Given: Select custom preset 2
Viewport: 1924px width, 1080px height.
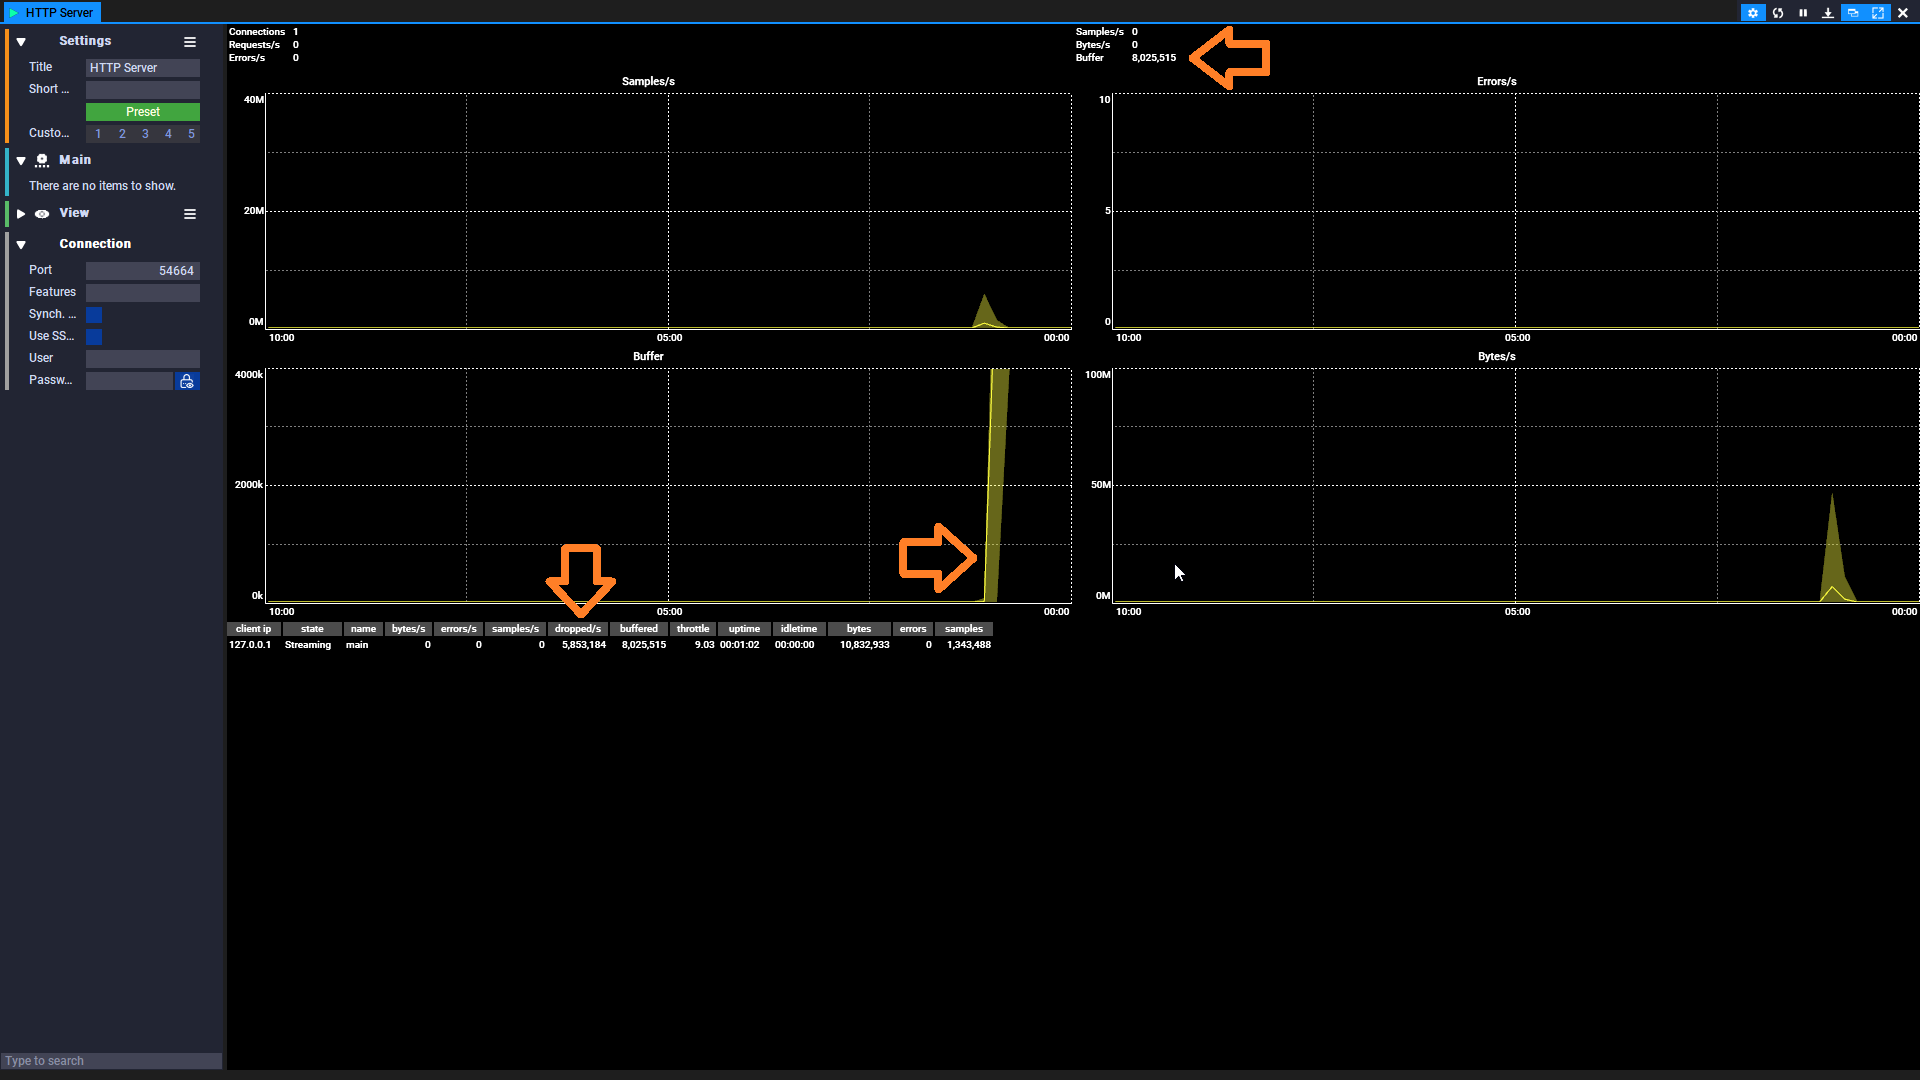Looking at the screenshot, I should 122,134.
